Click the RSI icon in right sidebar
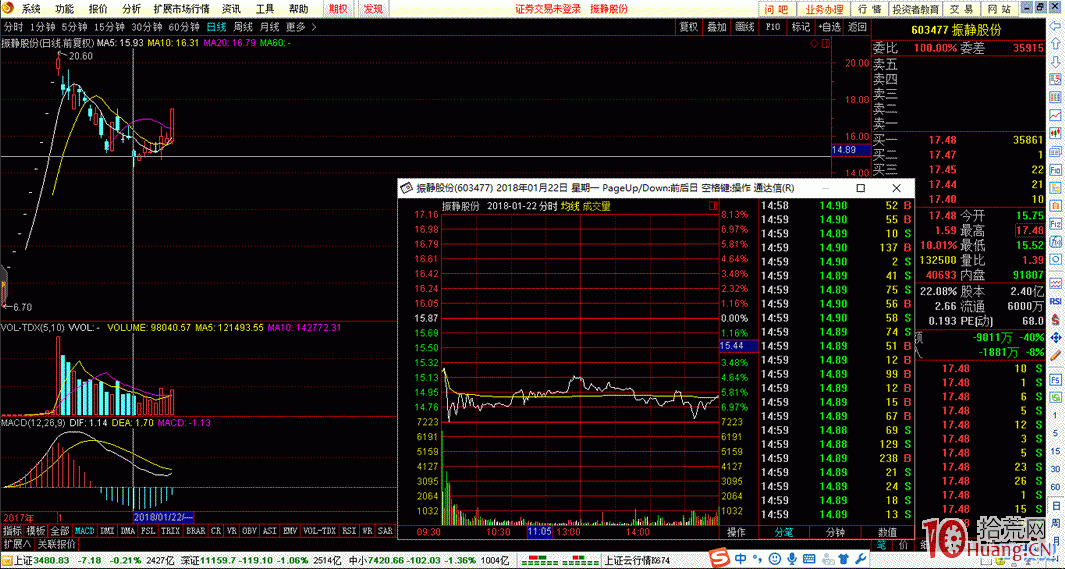This screenshot has width=1065, height=569. point(1055,301)
